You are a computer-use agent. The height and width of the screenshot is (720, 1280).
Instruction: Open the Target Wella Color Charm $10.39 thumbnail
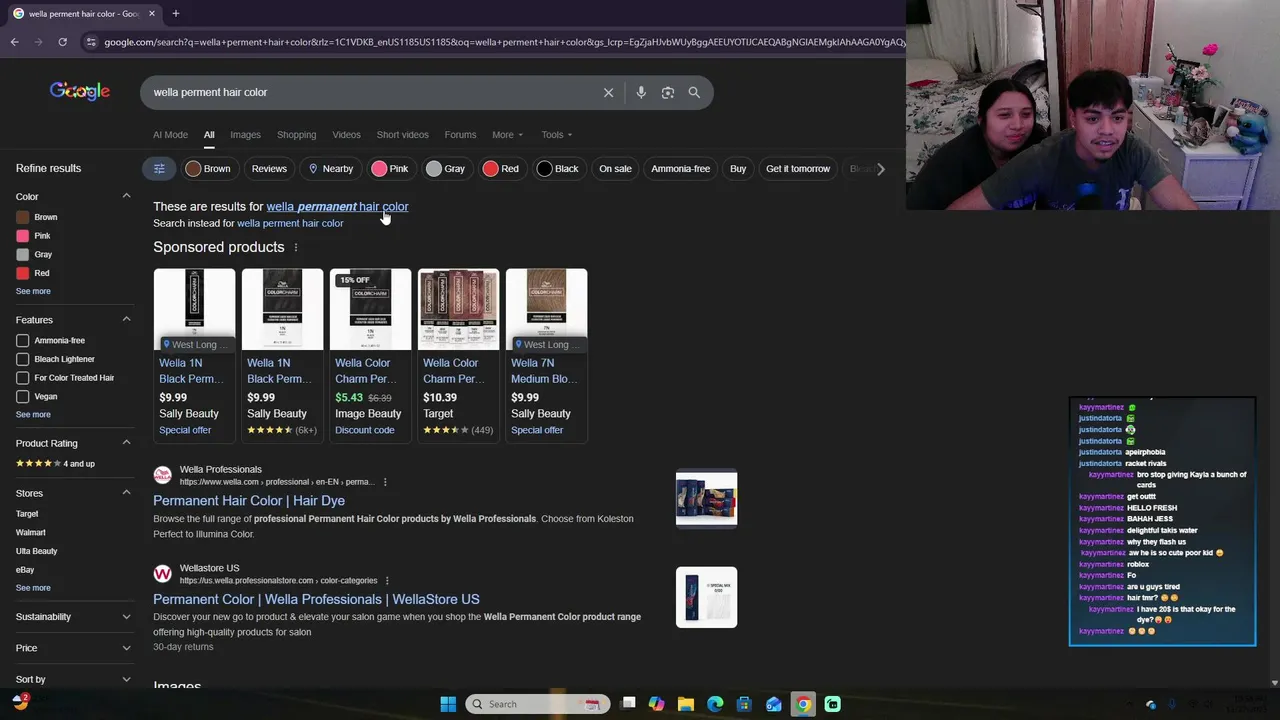(x=458, y=310)
